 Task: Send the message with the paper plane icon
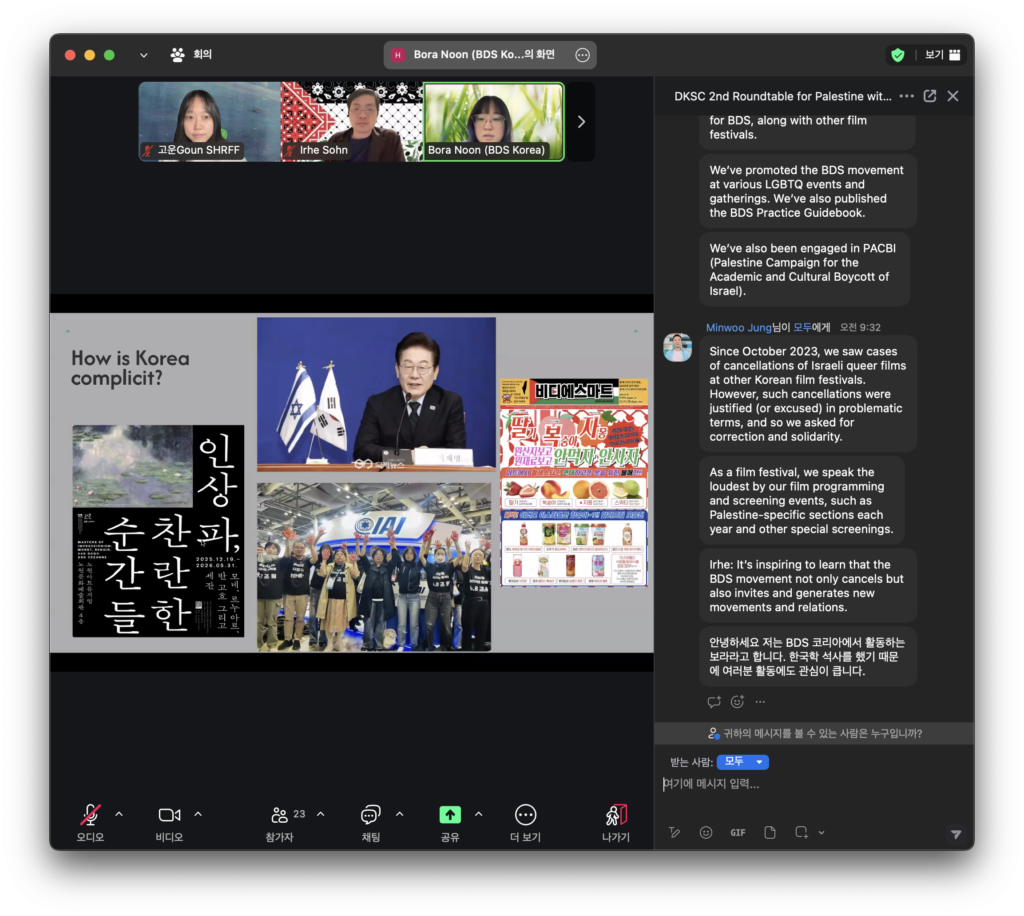click(x=956, y=832)
